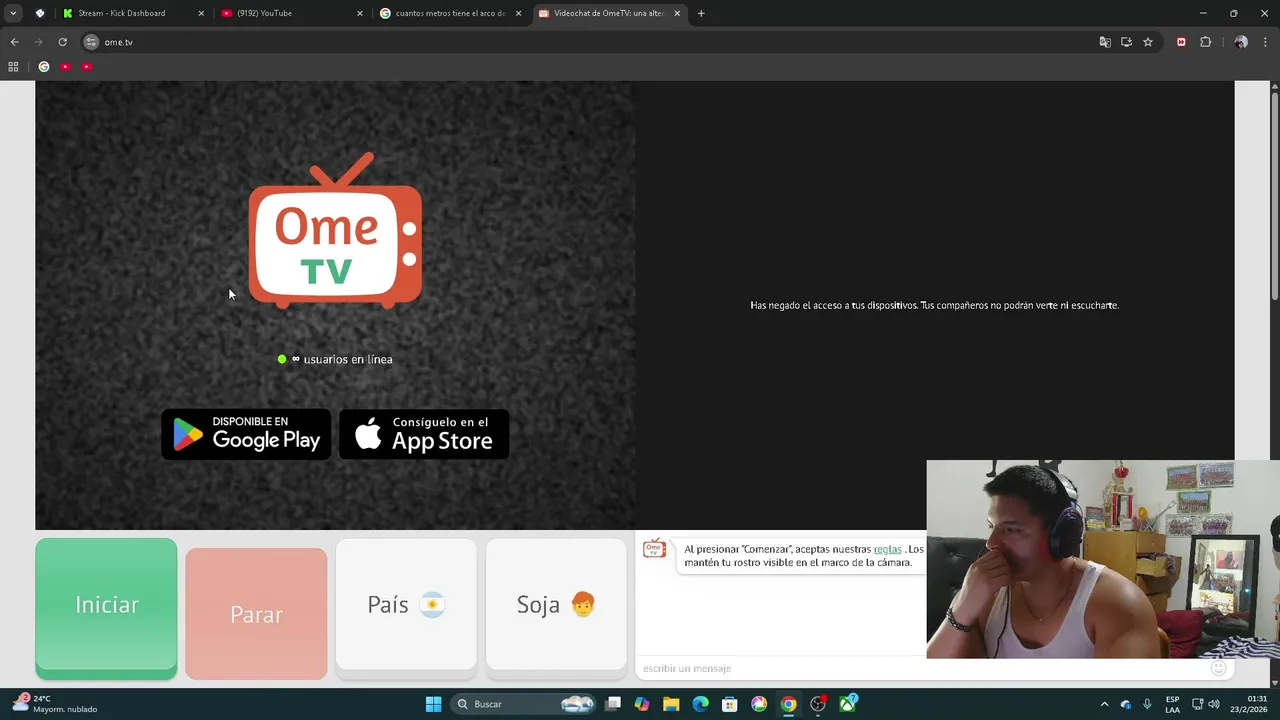Click the taskbar Buscar search box
Viewport: 1280px width, 720px height.
click(x=524, y=704)
